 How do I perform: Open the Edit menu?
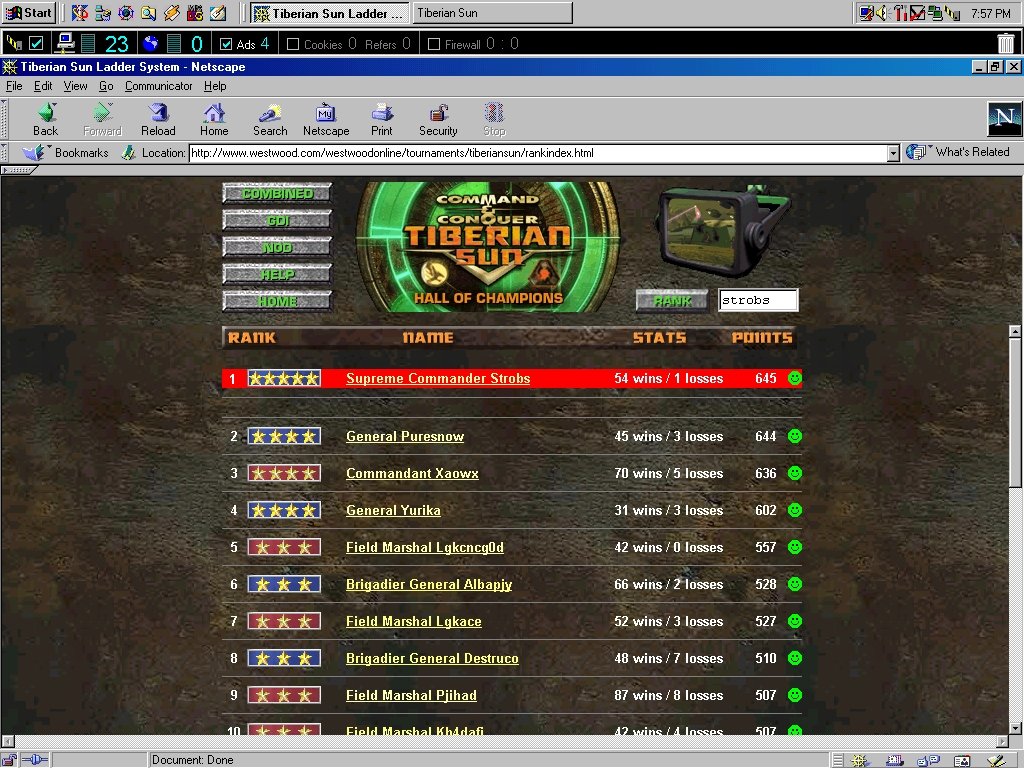click(43, 86)
